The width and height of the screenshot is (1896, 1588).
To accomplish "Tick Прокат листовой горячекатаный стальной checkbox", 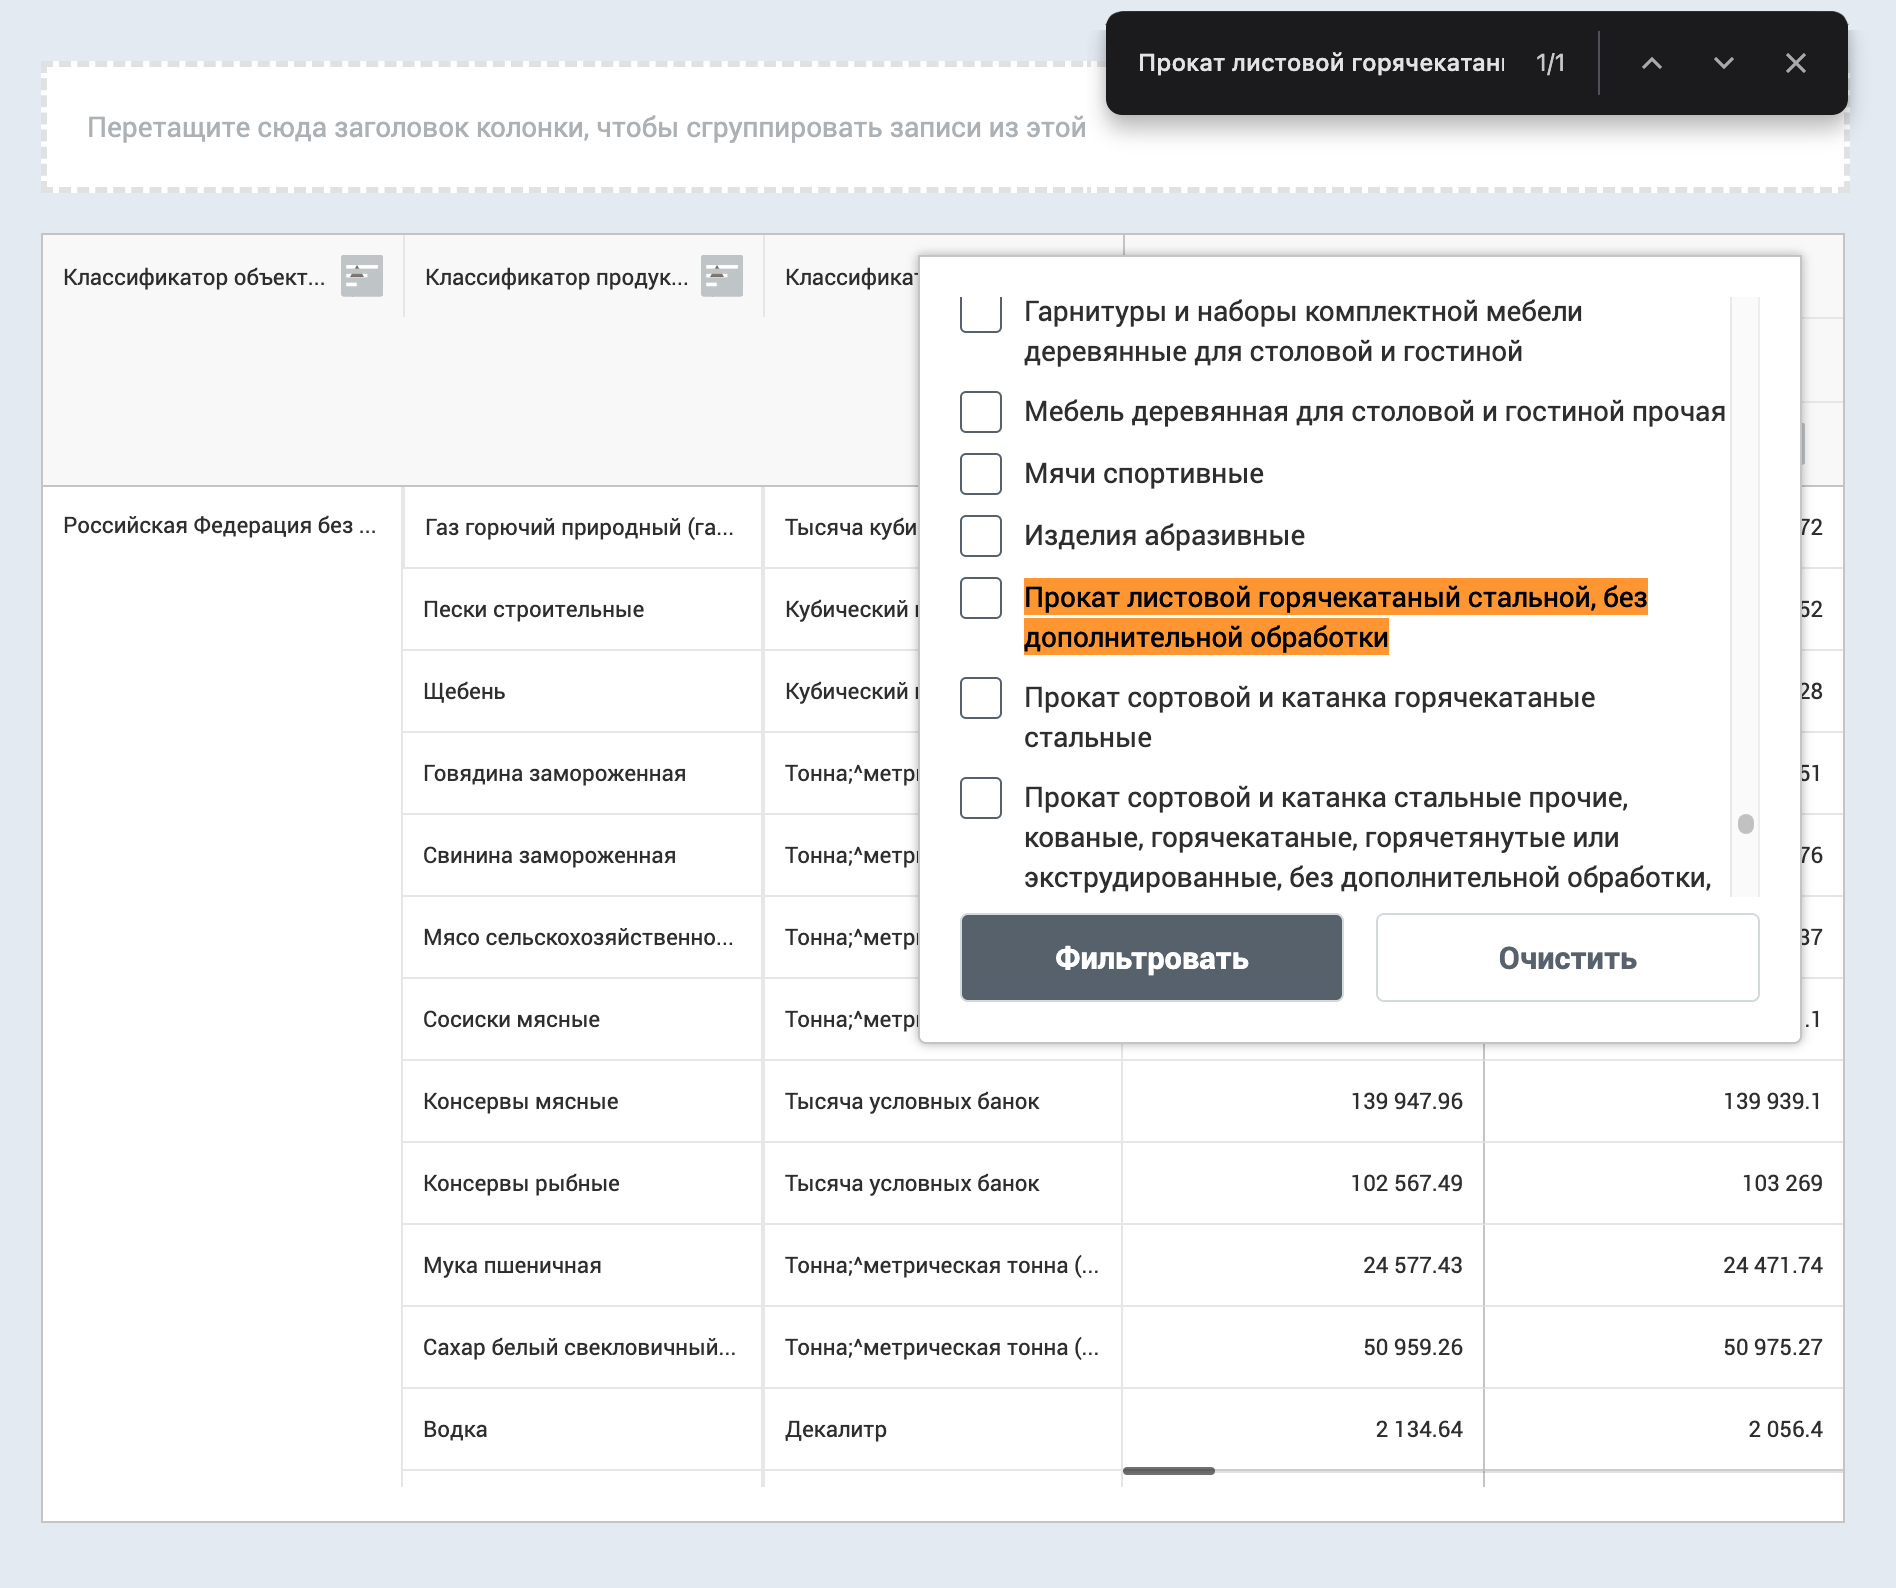I will coord(980,598).
